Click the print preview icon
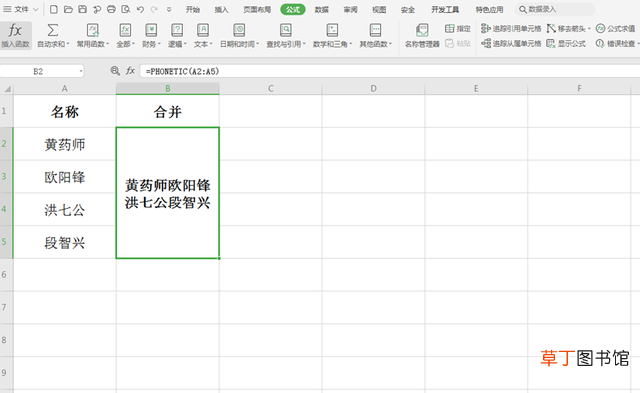 126,9
